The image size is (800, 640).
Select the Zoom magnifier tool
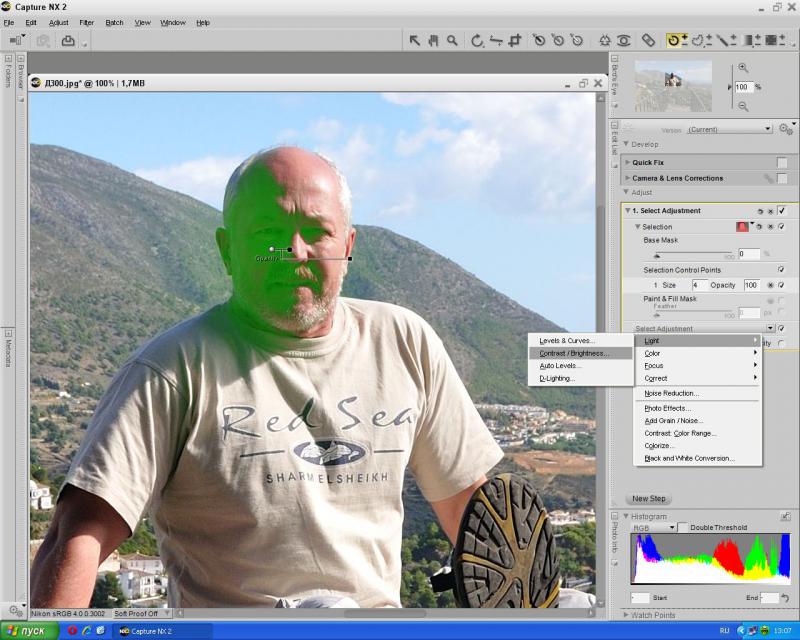tap(452, 40)
